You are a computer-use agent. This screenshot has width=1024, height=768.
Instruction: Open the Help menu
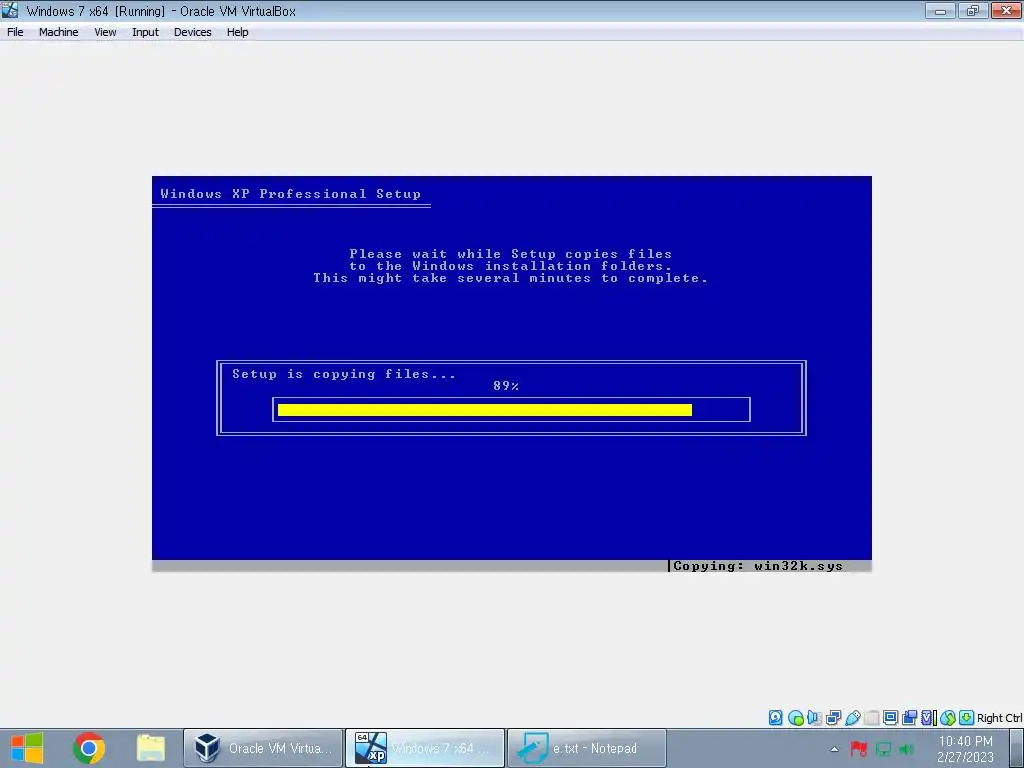(x=237, y=32)
